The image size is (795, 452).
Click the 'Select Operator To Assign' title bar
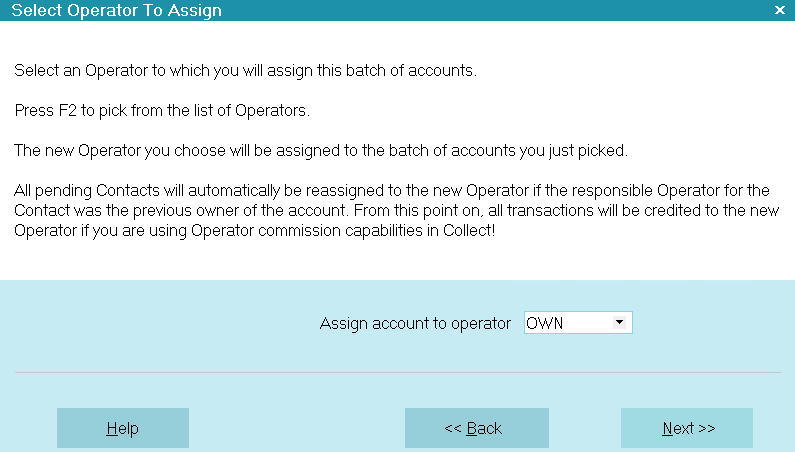pyautogui.click(x=398, y=10)
